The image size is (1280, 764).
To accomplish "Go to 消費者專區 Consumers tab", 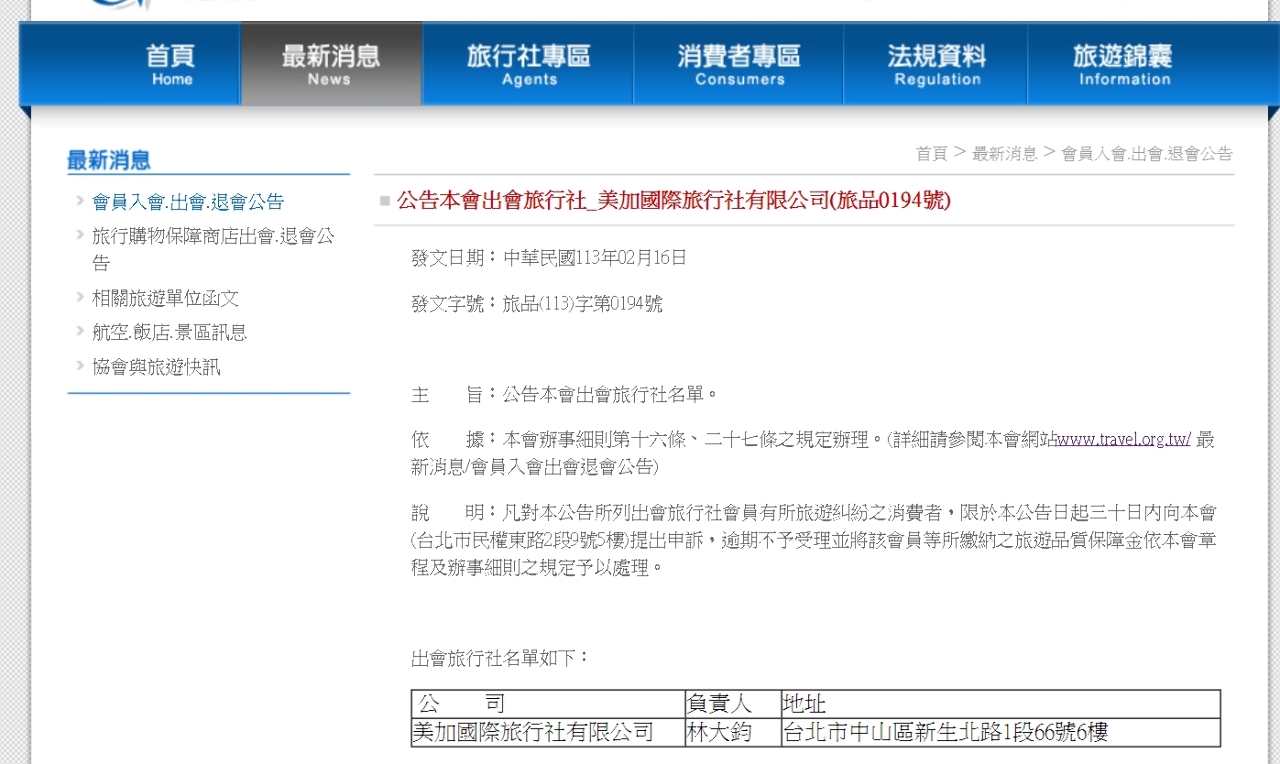I will point(739,65).
